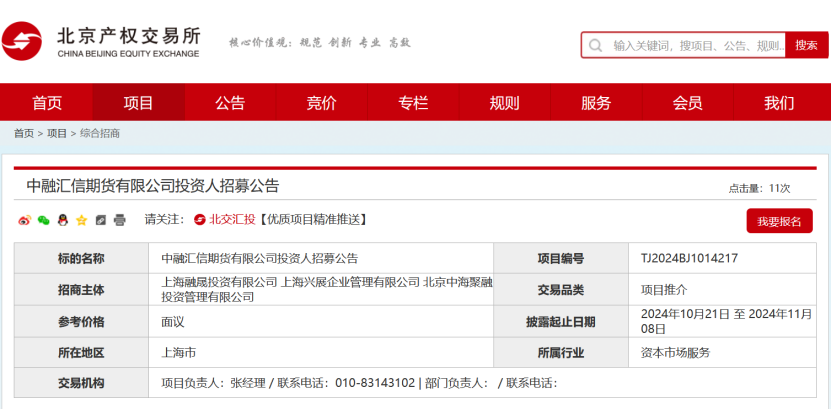
Task: Open the 会员 navigation tab
Action: coord(687,103)
